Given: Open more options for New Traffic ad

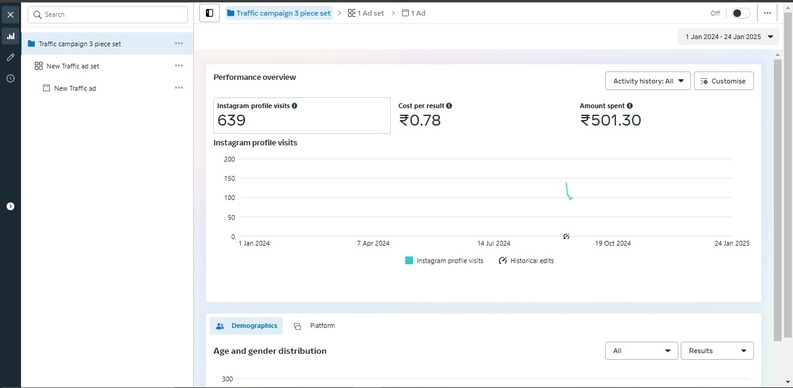Looking at the screenshot, I should [x=179, y=88].
